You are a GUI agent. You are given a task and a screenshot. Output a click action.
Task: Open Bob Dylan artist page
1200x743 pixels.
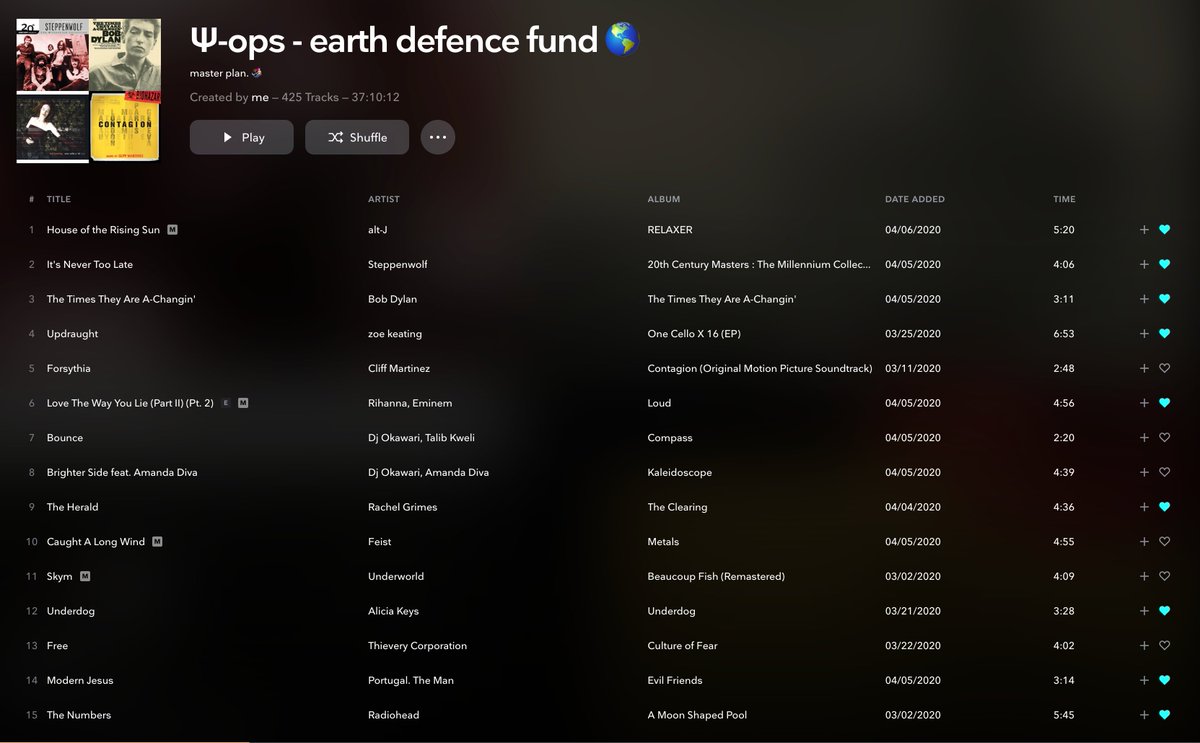(393, 299)
